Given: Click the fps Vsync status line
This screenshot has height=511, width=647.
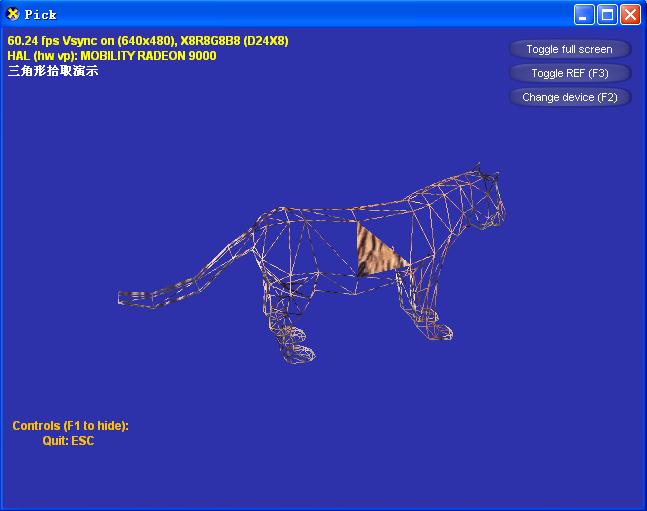Looking at the screenshot, I should pos(148,41).
